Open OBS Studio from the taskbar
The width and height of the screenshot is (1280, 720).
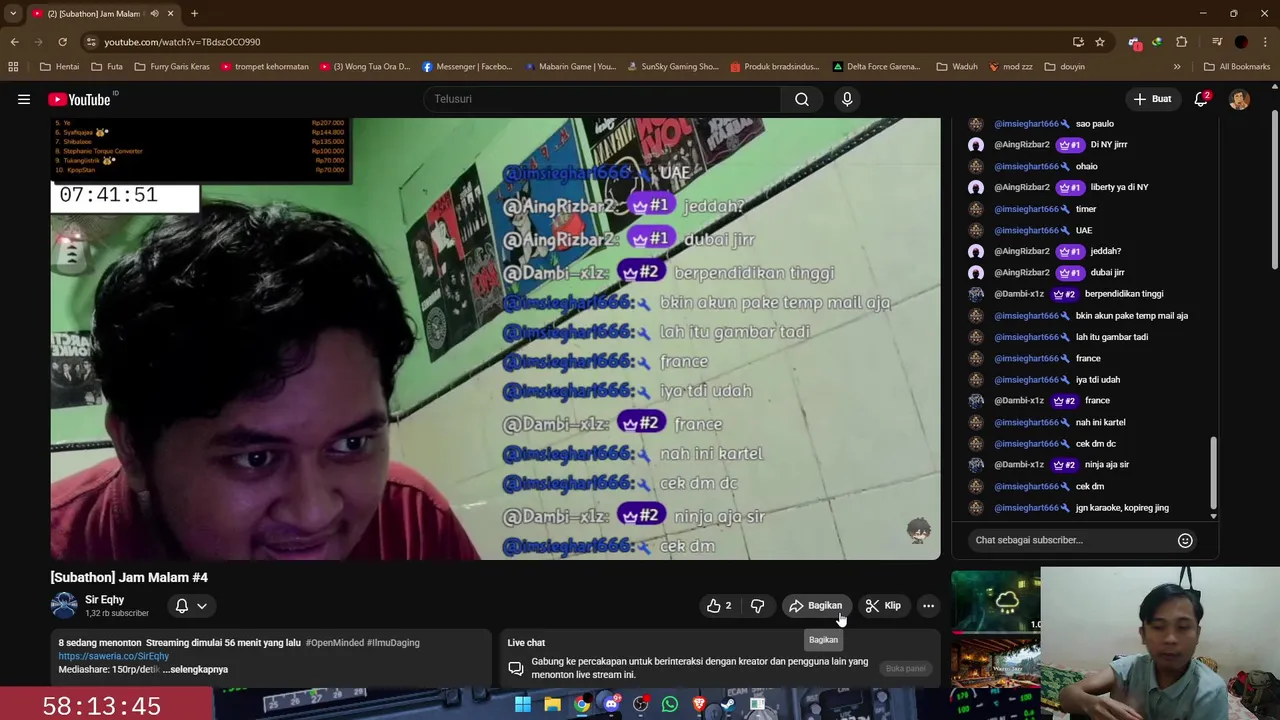[640, 705]
